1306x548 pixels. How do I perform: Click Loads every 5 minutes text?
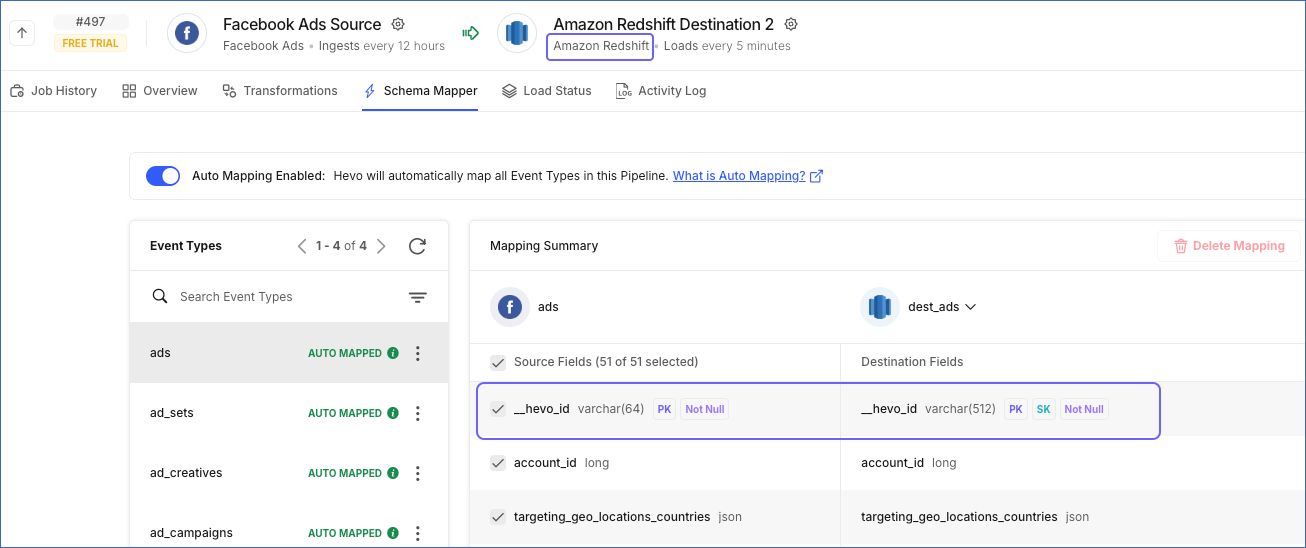coord(727,46)
